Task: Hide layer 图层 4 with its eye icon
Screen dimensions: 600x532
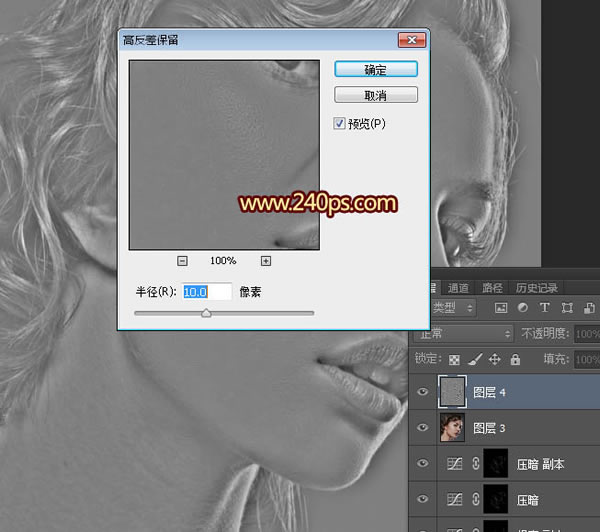Action: point(422,392)
